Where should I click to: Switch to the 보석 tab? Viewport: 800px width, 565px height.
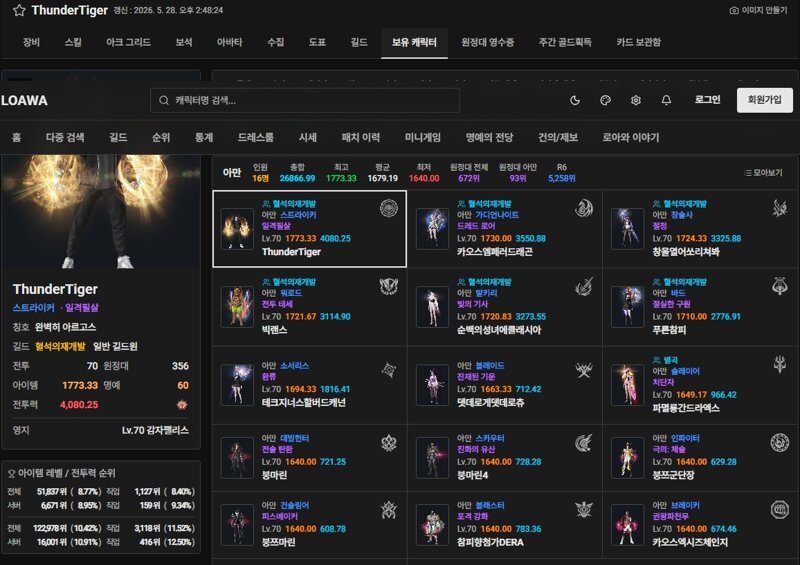[x=184, y=42]
